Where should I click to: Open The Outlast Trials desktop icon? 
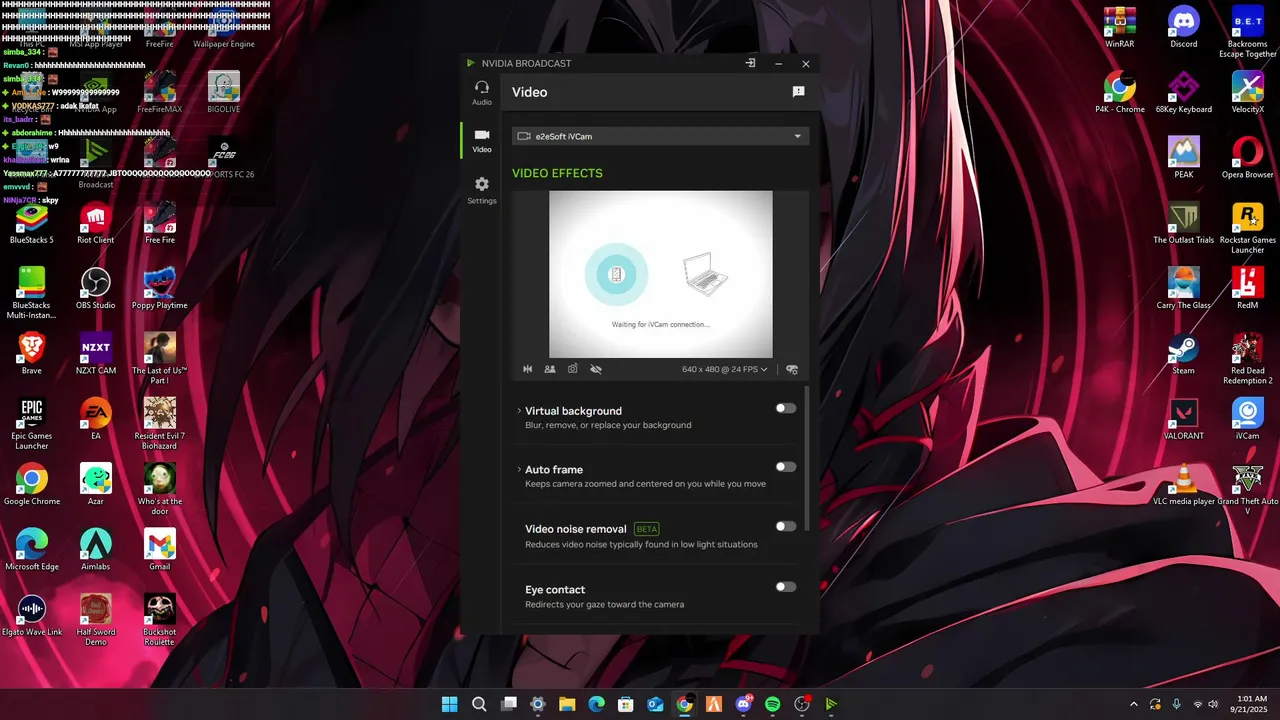(x=1184, y=224)
